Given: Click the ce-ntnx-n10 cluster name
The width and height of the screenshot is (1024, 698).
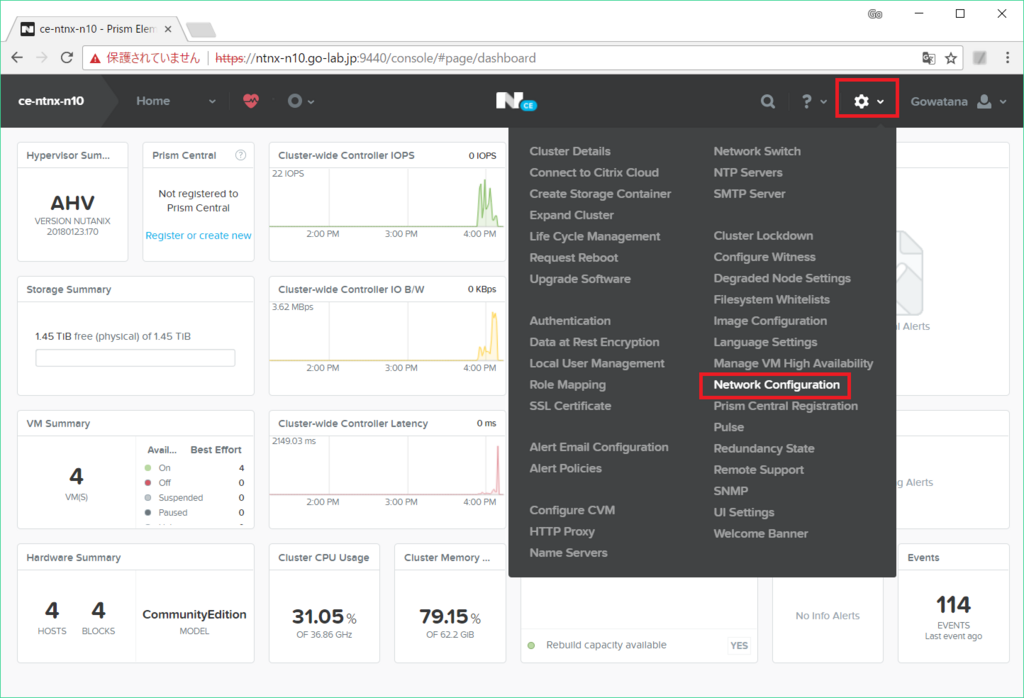Looking at the screenshot, I should coord(51,101).
